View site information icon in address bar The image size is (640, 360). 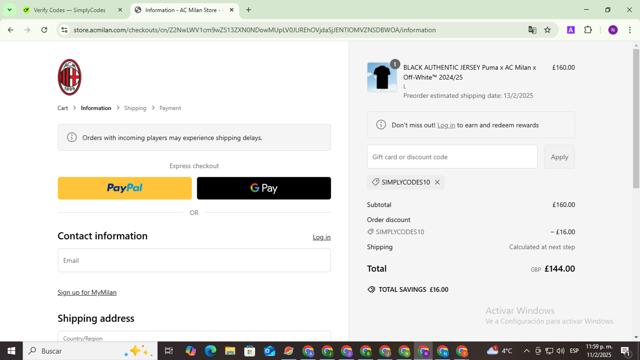[64, 30]
